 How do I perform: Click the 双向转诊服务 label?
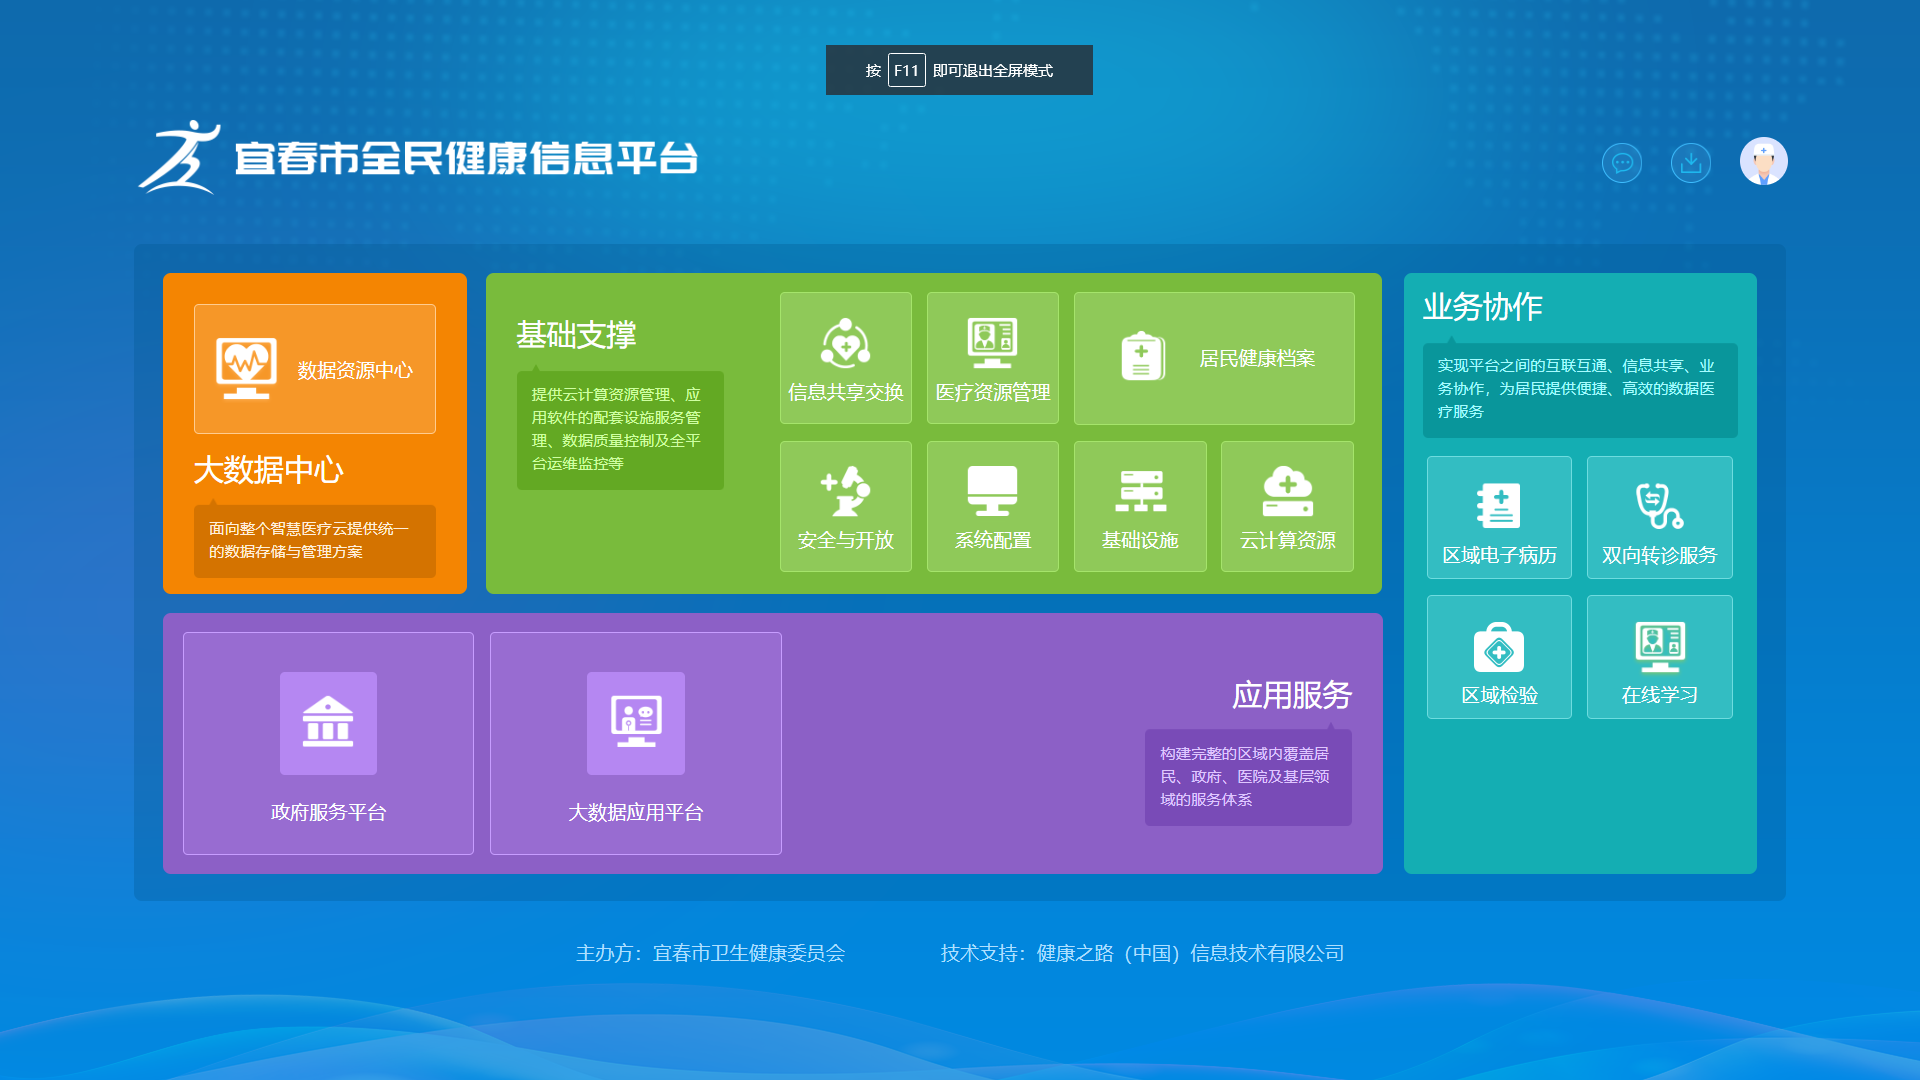pyautogui.click(x=1659, y=556)
